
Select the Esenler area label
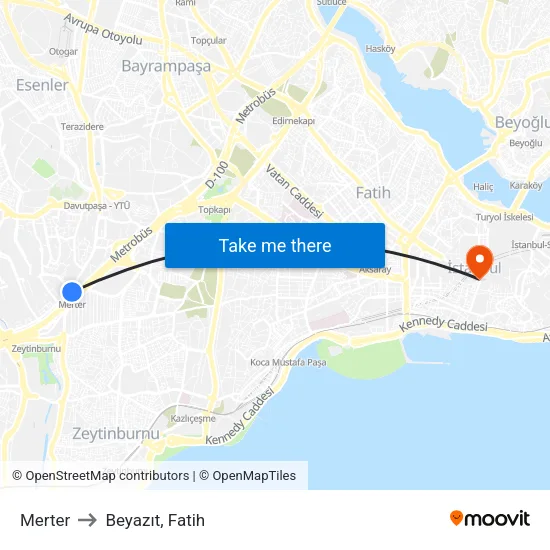(x=42, y=85)
